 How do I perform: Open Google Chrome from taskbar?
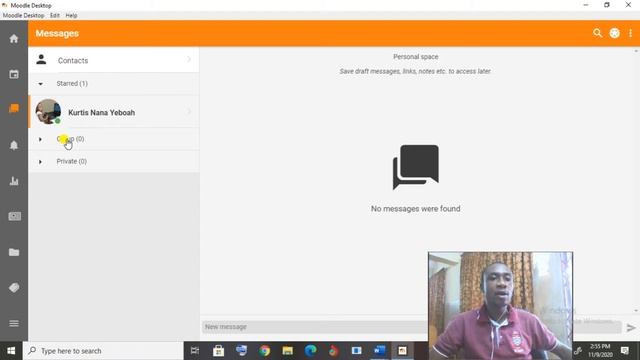(264, 351)
